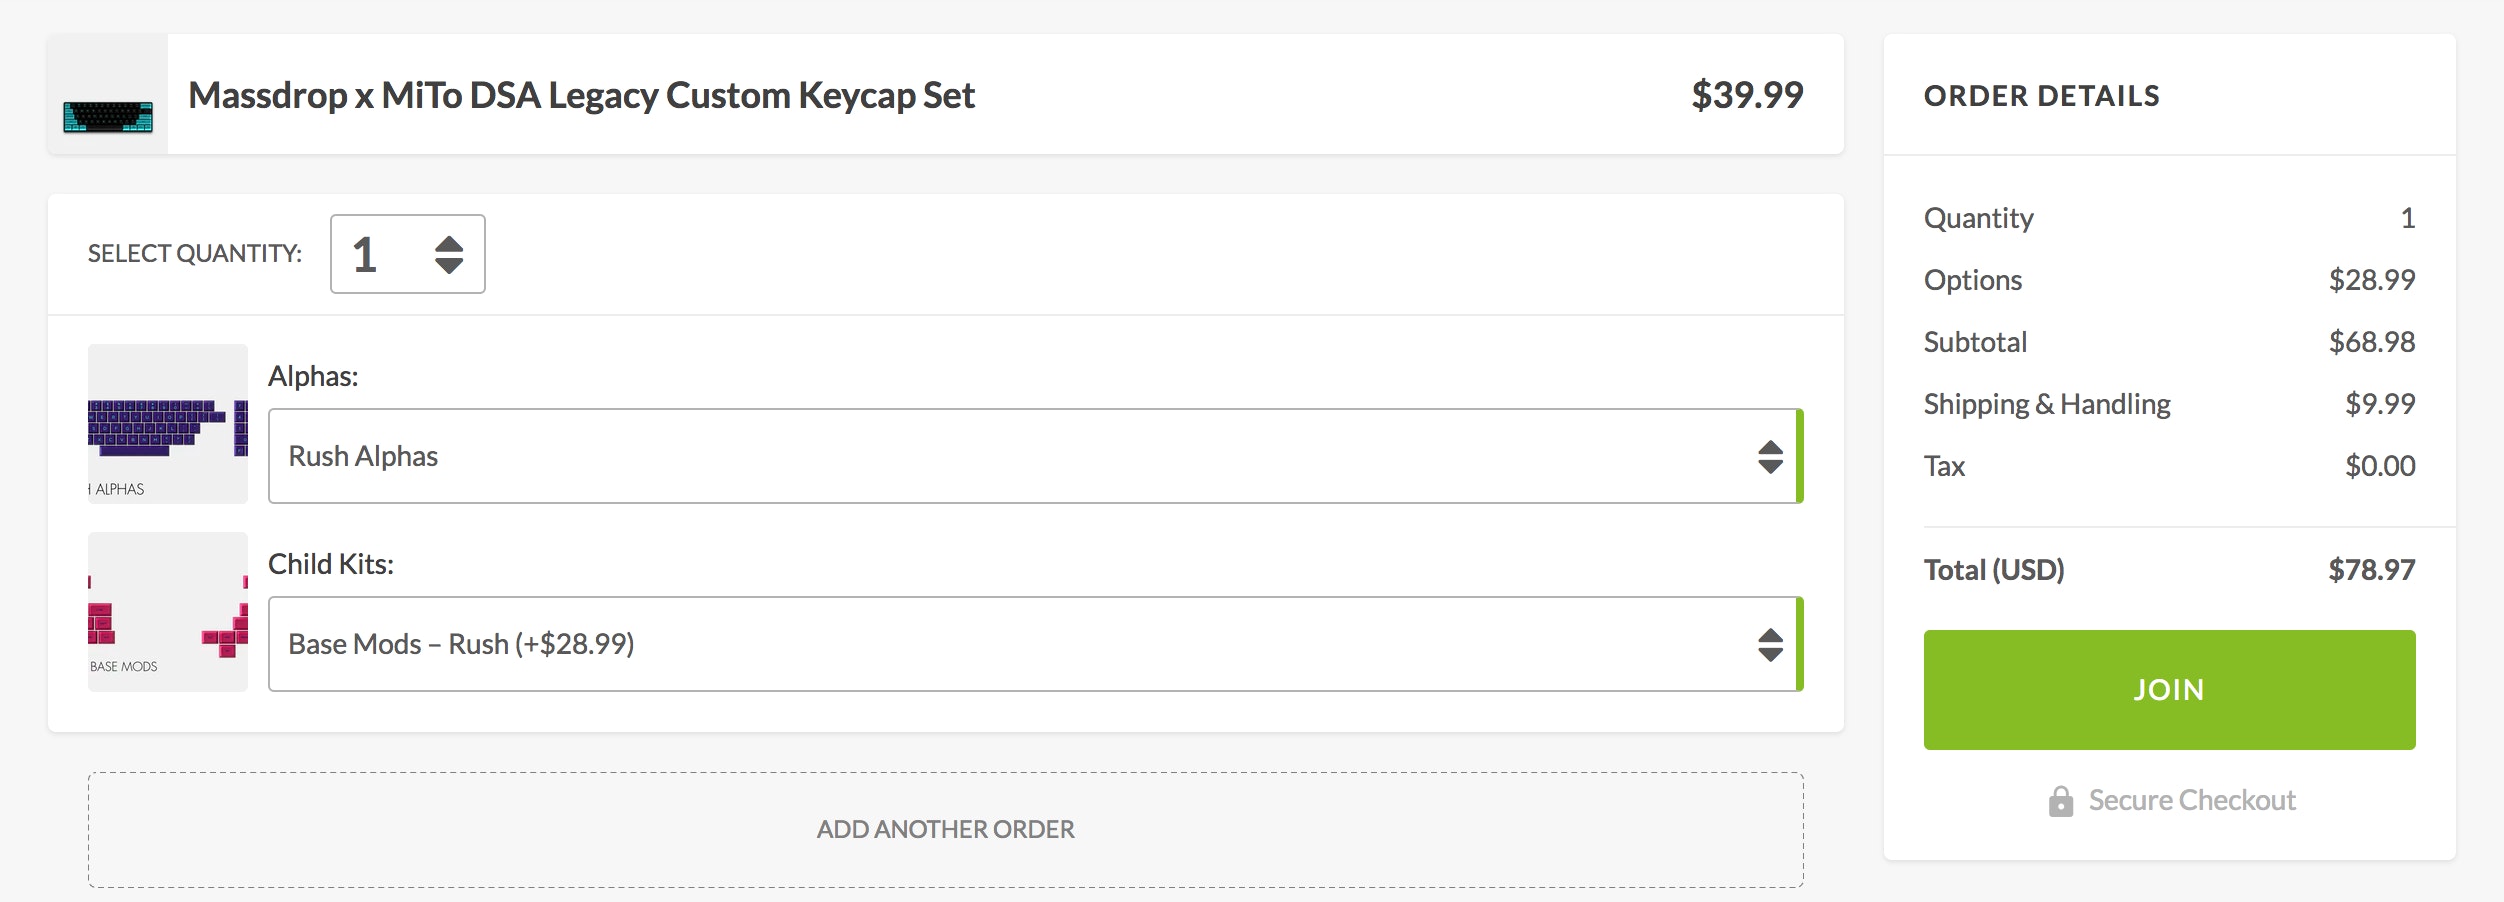Click the Shipping & Handling label
This screenshot has width=2504, height=902.
[2046, 404]
